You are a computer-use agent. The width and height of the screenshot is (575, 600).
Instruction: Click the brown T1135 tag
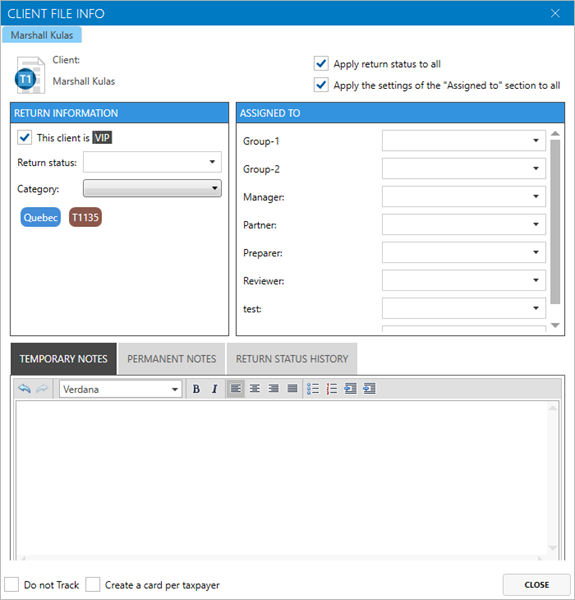click(85, 217)
